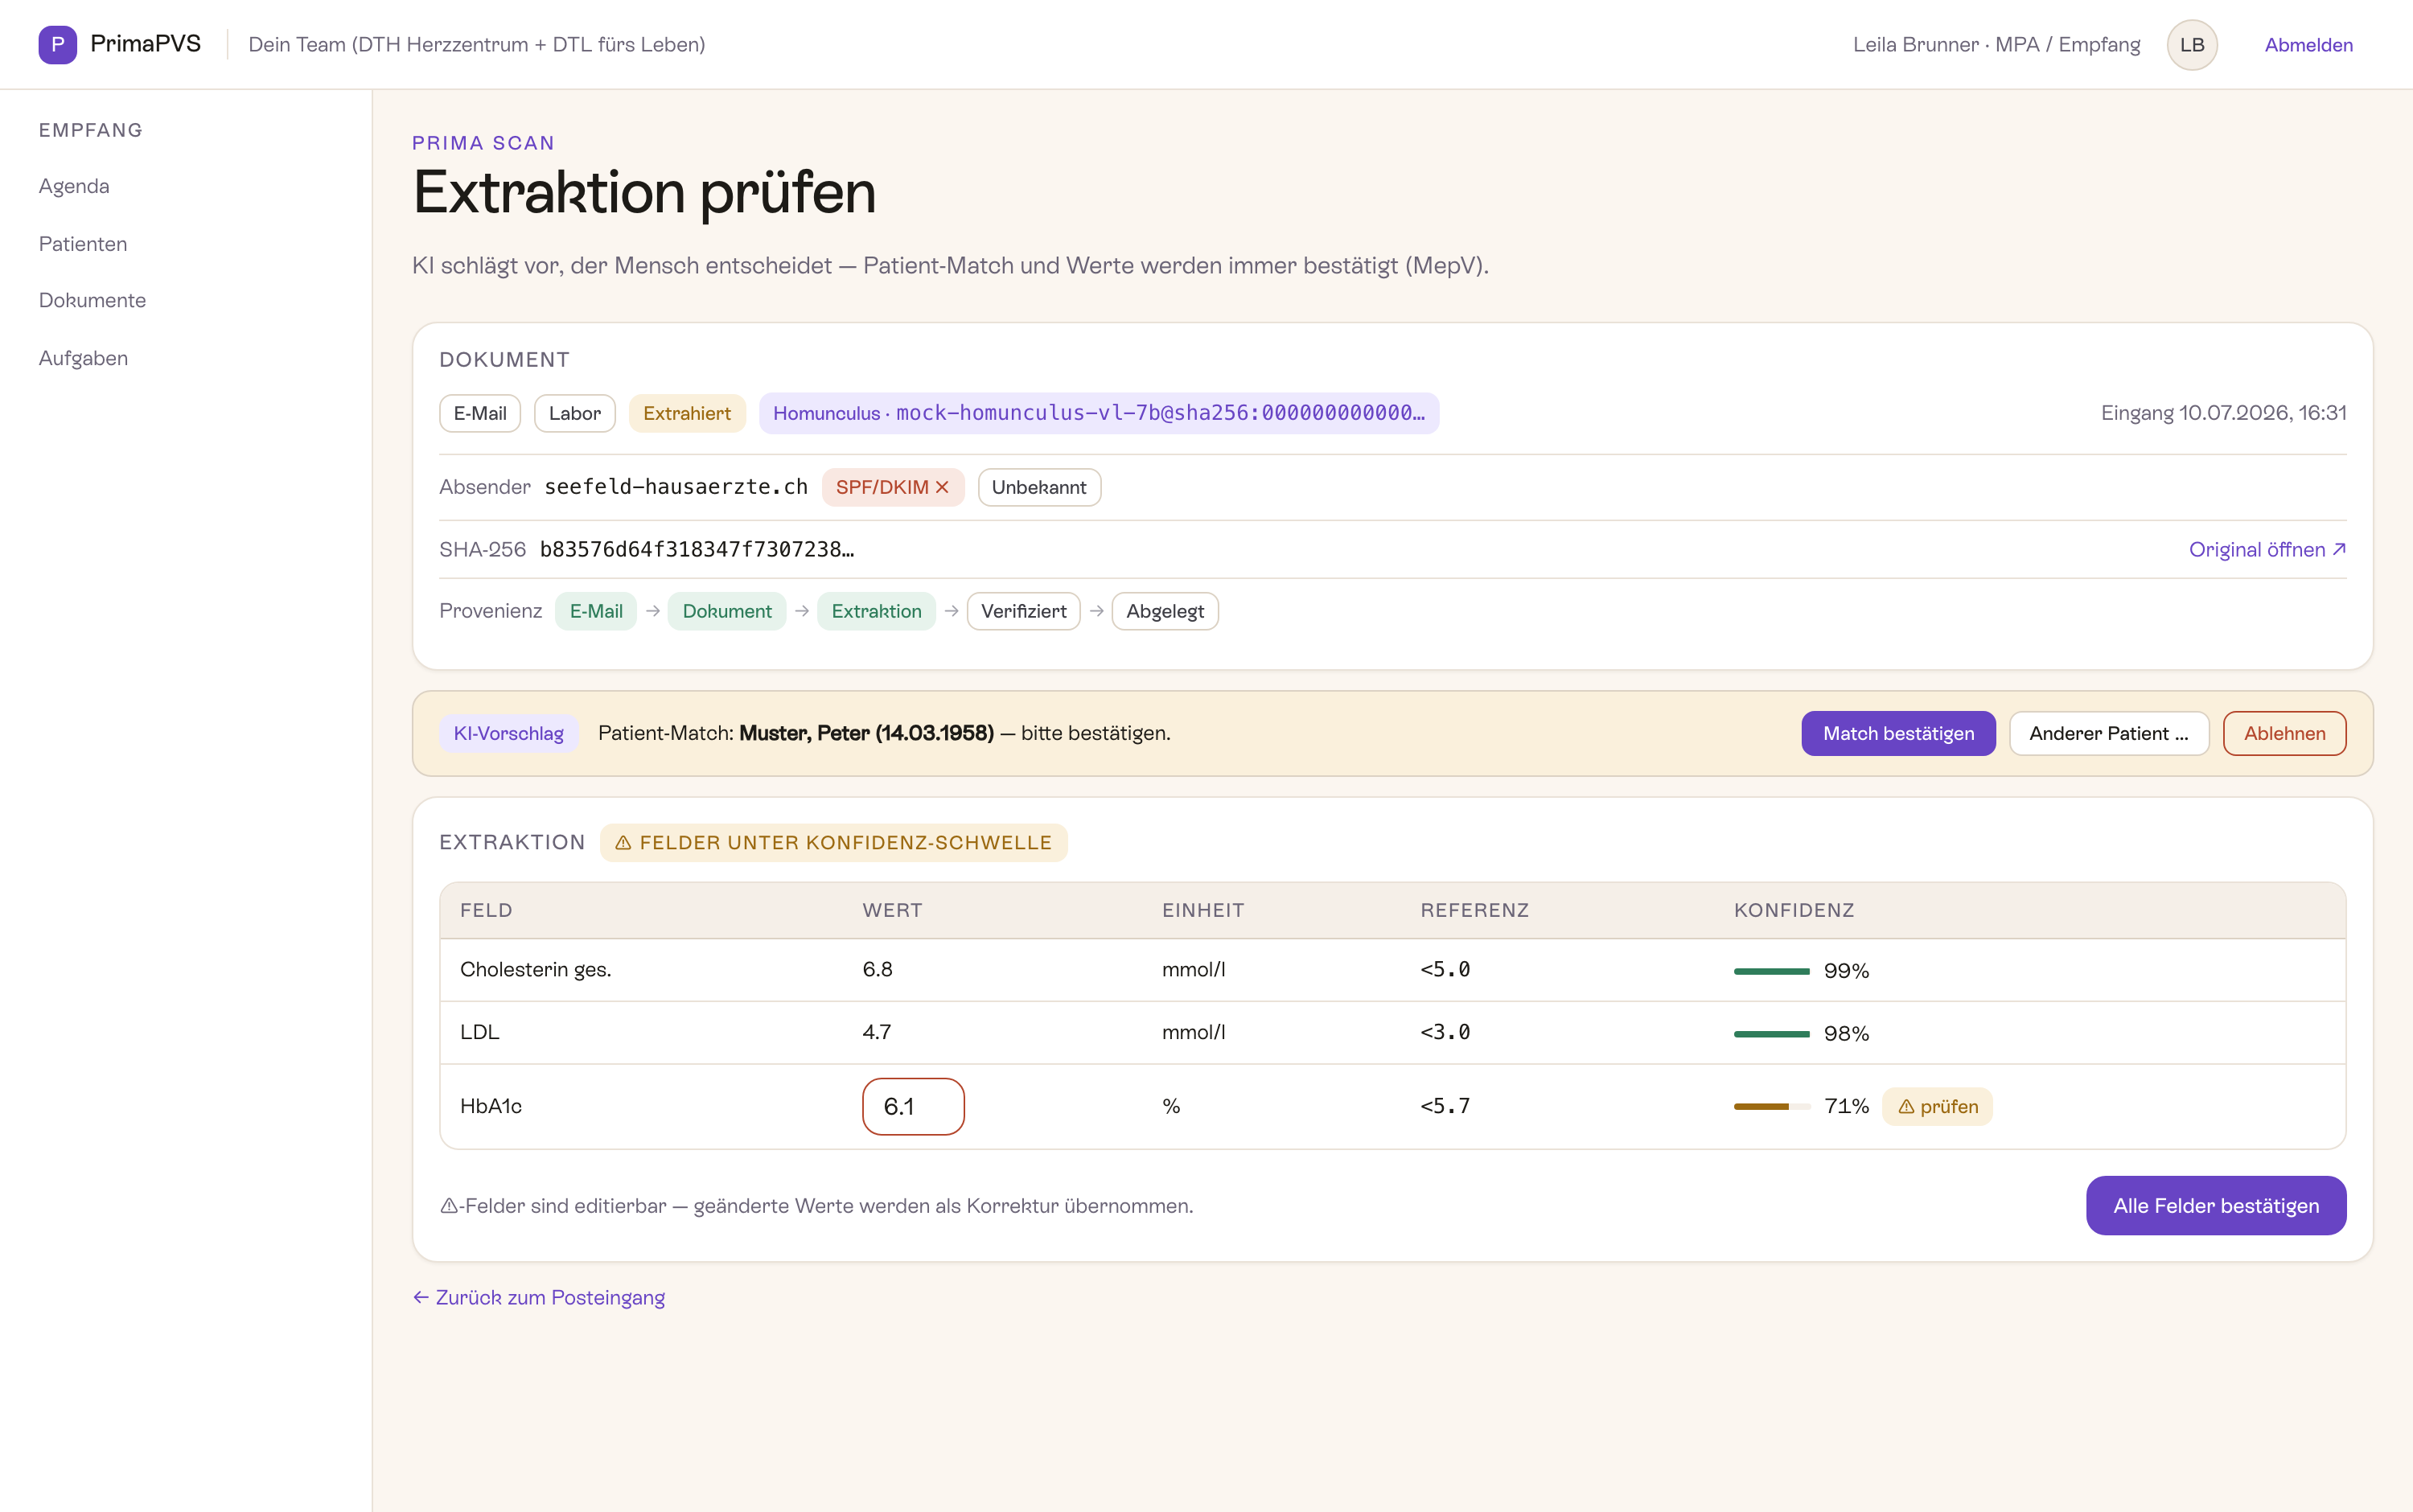Open Dokumente in the sidebar
This screenshot has width=2413, height=1512.
92,300
